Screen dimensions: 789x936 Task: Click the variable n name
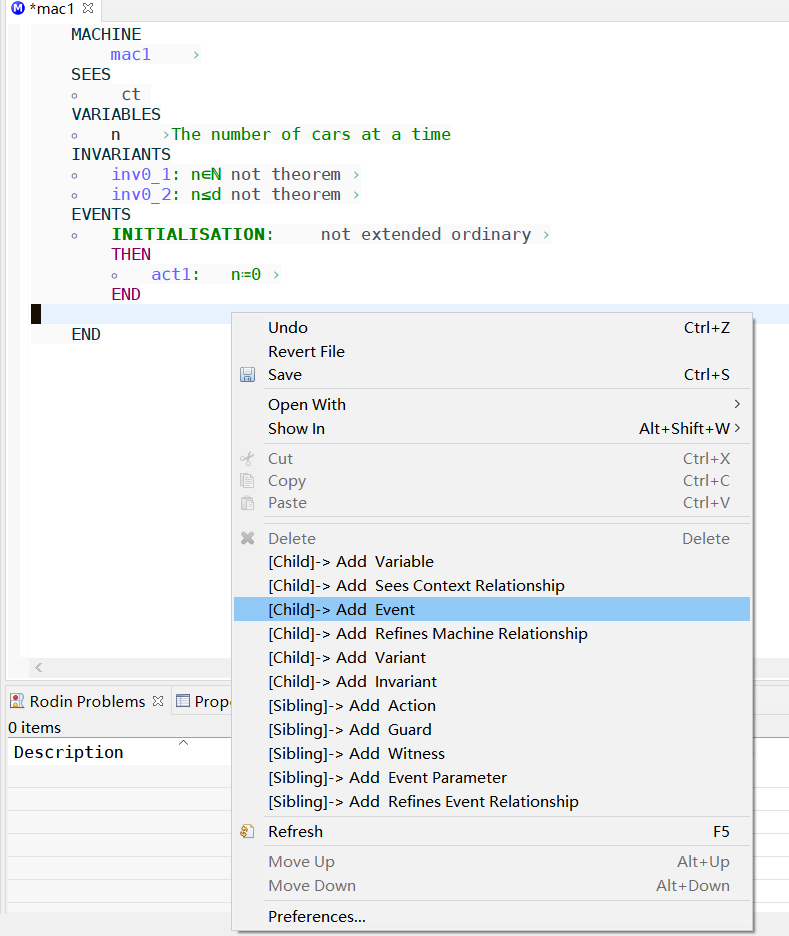tap(116, 135)
